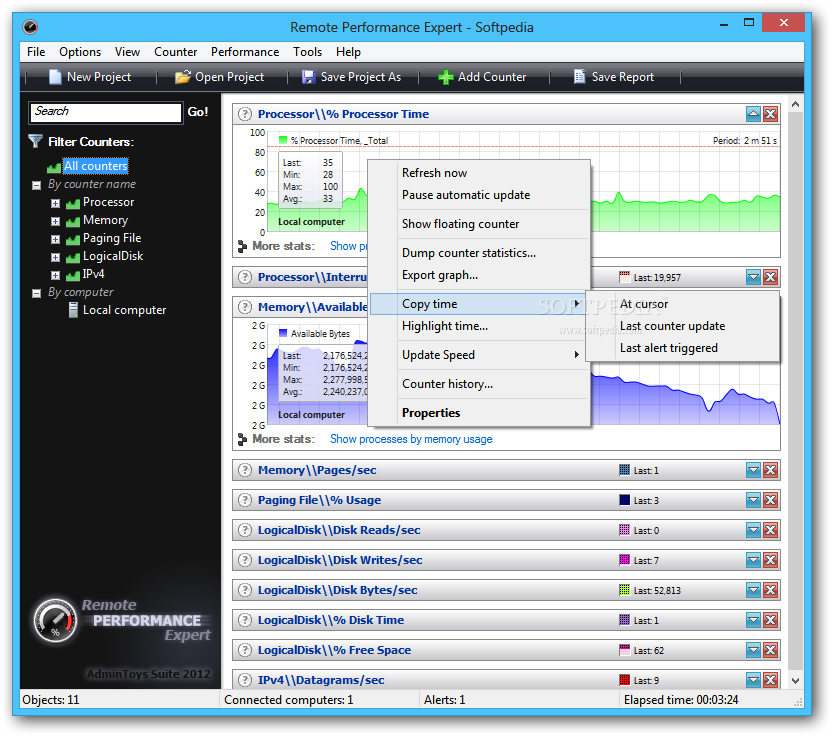The width and height of the screenshot is (832, 736).
Task: Select Last alert triggered submenu entry
Action: tap(683, 348)
